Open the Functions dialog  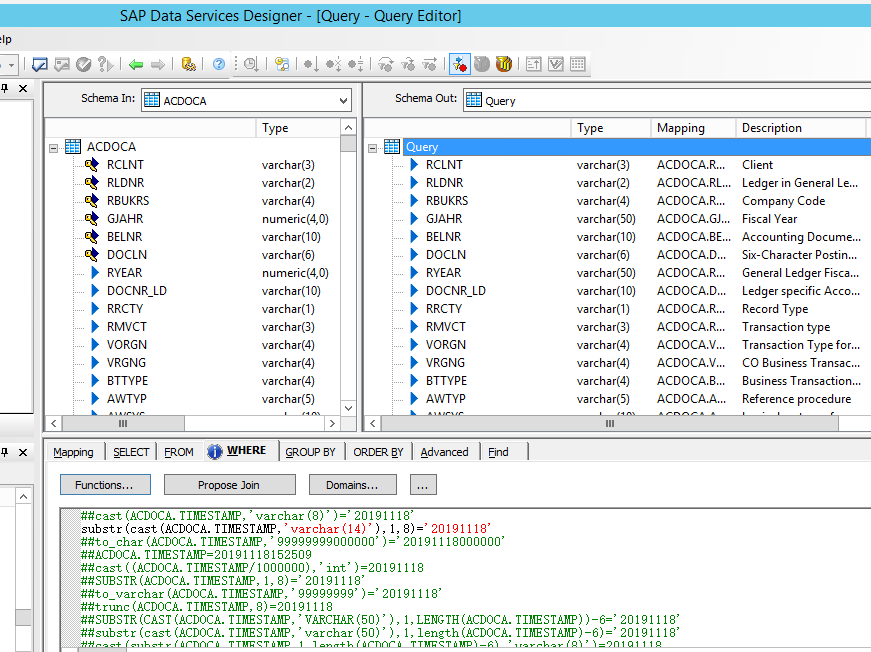[x=104, y=484]
